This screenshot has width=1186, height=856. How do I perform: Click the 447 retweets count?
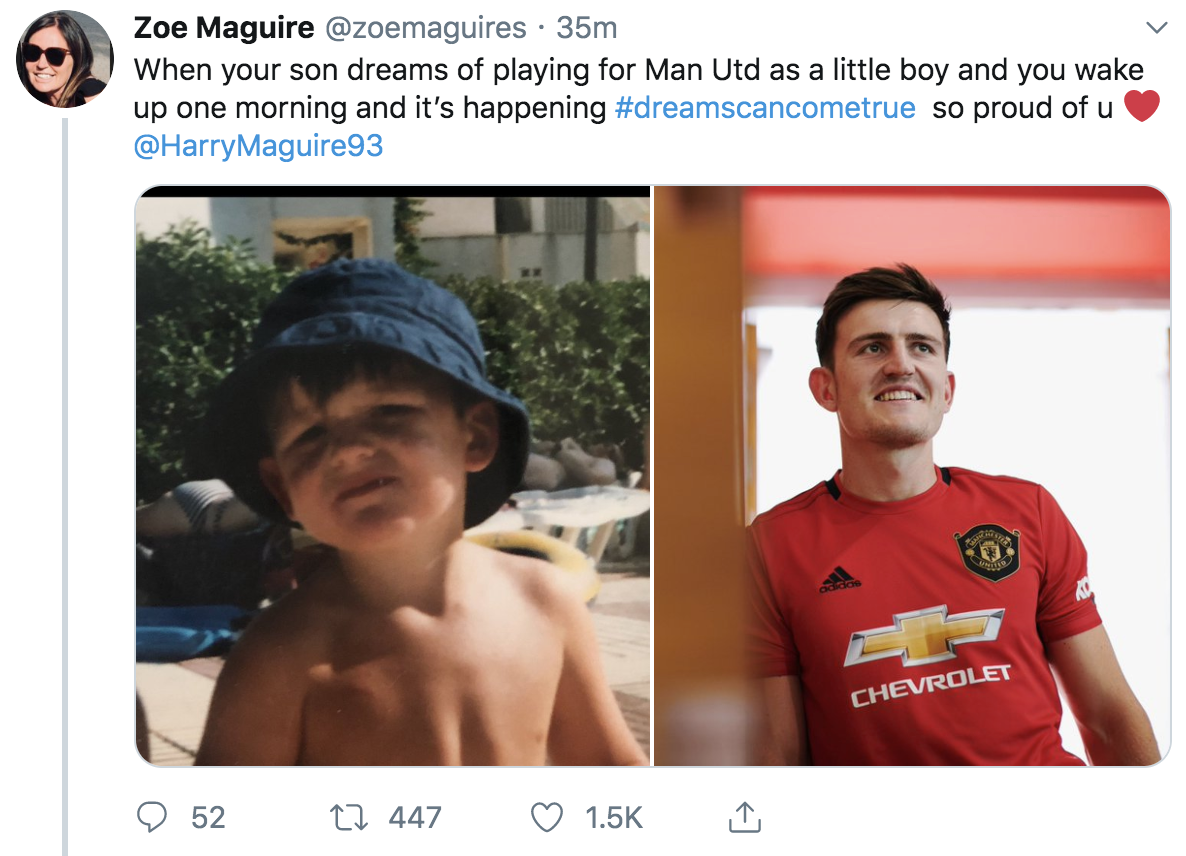415,819
